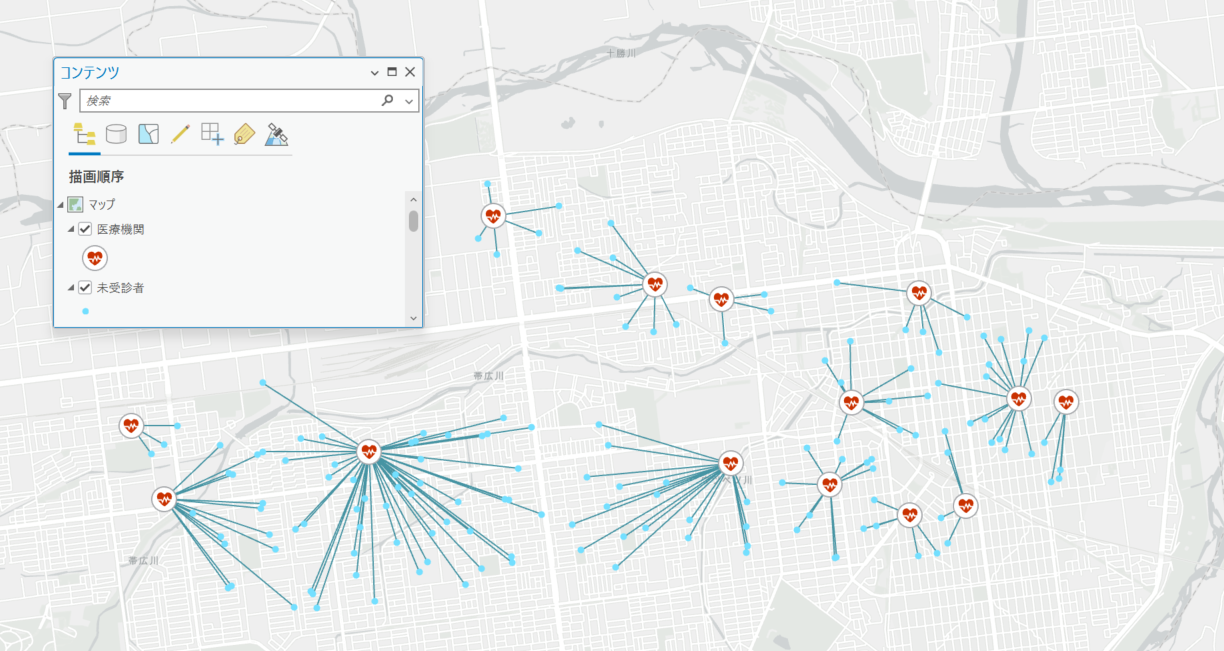This screenshot has height=651, width=1224.
Task: Select the 医療機関 layer name
Action: click(x=120, y=229)
